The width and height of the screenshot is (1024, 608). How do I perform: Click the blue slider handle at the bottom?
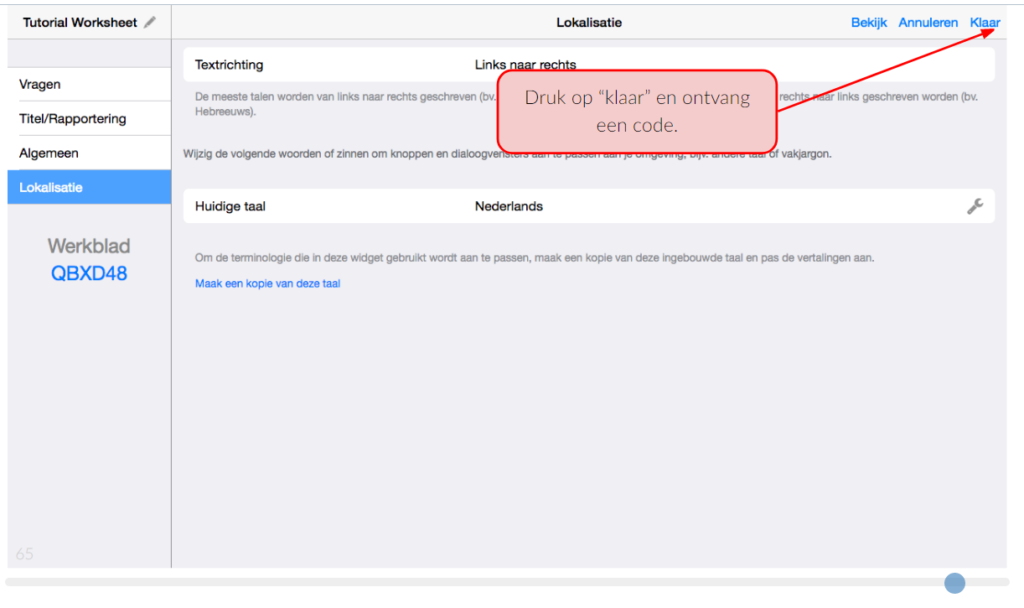click(955, 583)
